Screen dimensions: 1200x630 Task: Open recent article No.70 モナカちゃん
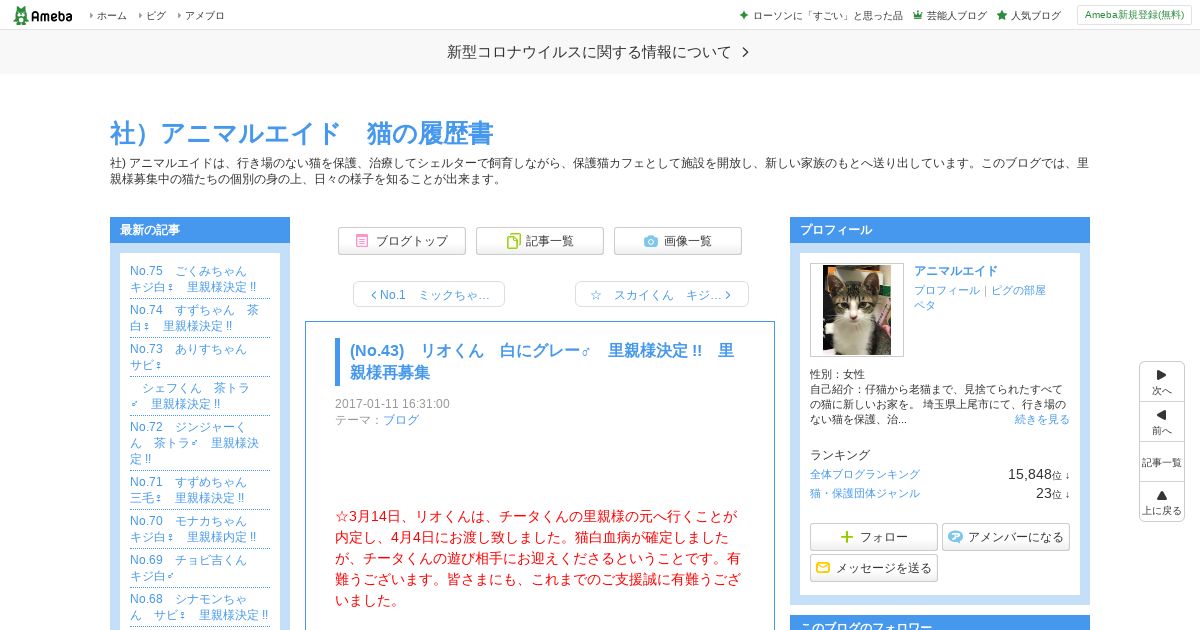point(193,529)
